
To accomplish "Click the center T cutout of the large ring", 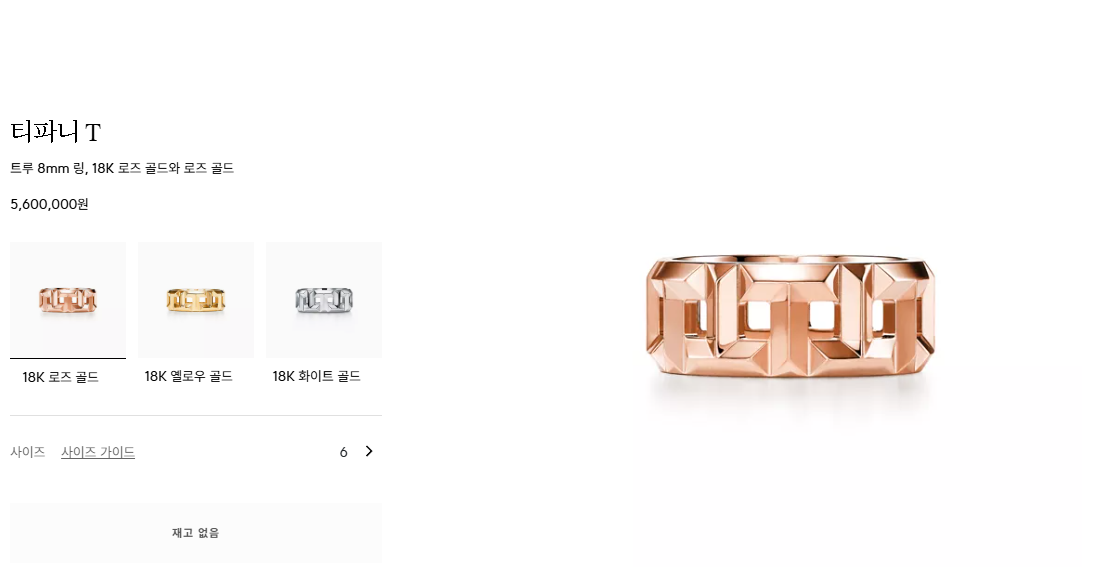I will pyautogui.click(x=790, y=316).
